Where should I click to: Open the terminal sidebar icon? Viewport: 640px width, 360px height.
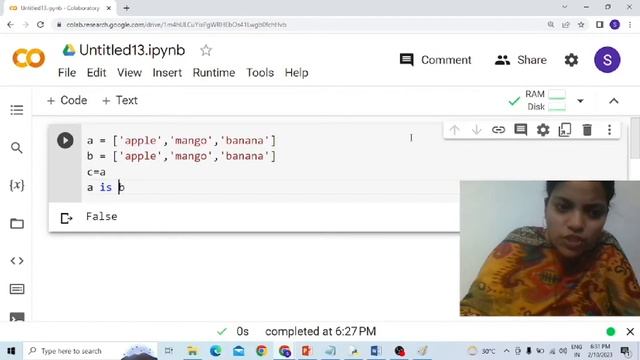[17, 317]
